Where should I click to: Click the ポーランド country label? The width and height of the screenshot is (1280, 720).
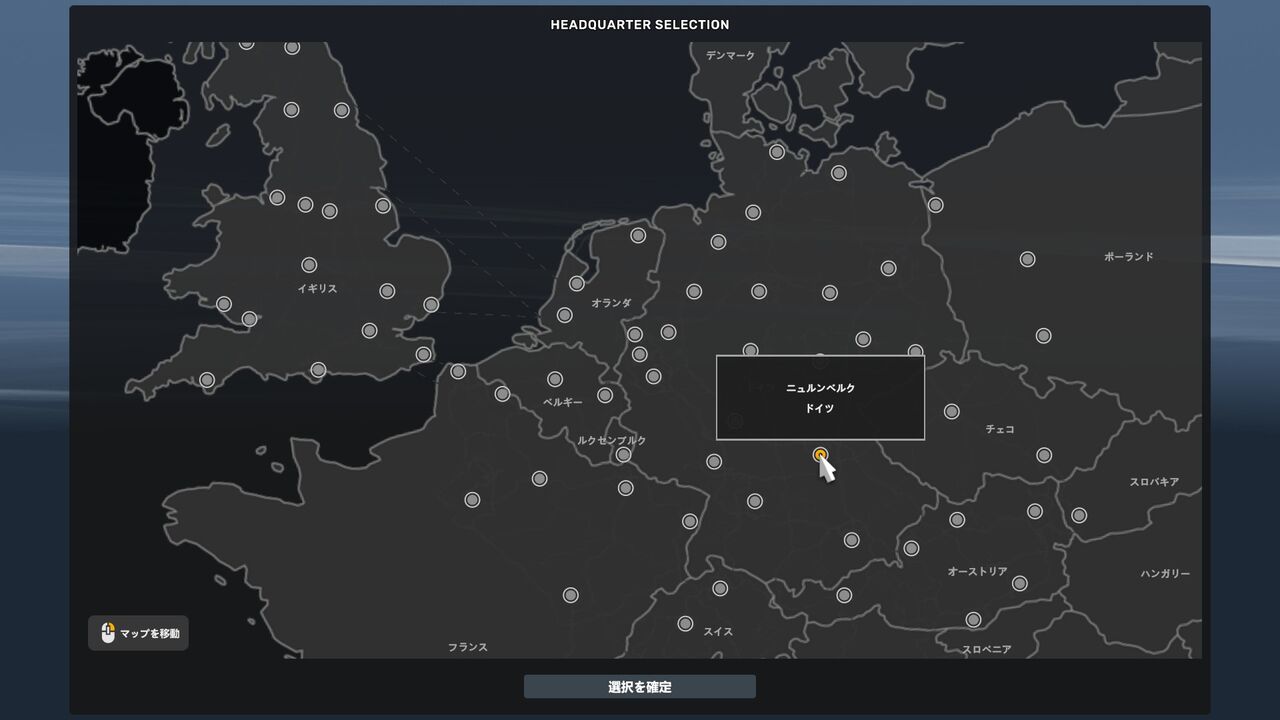click(x=1129, y=257)
